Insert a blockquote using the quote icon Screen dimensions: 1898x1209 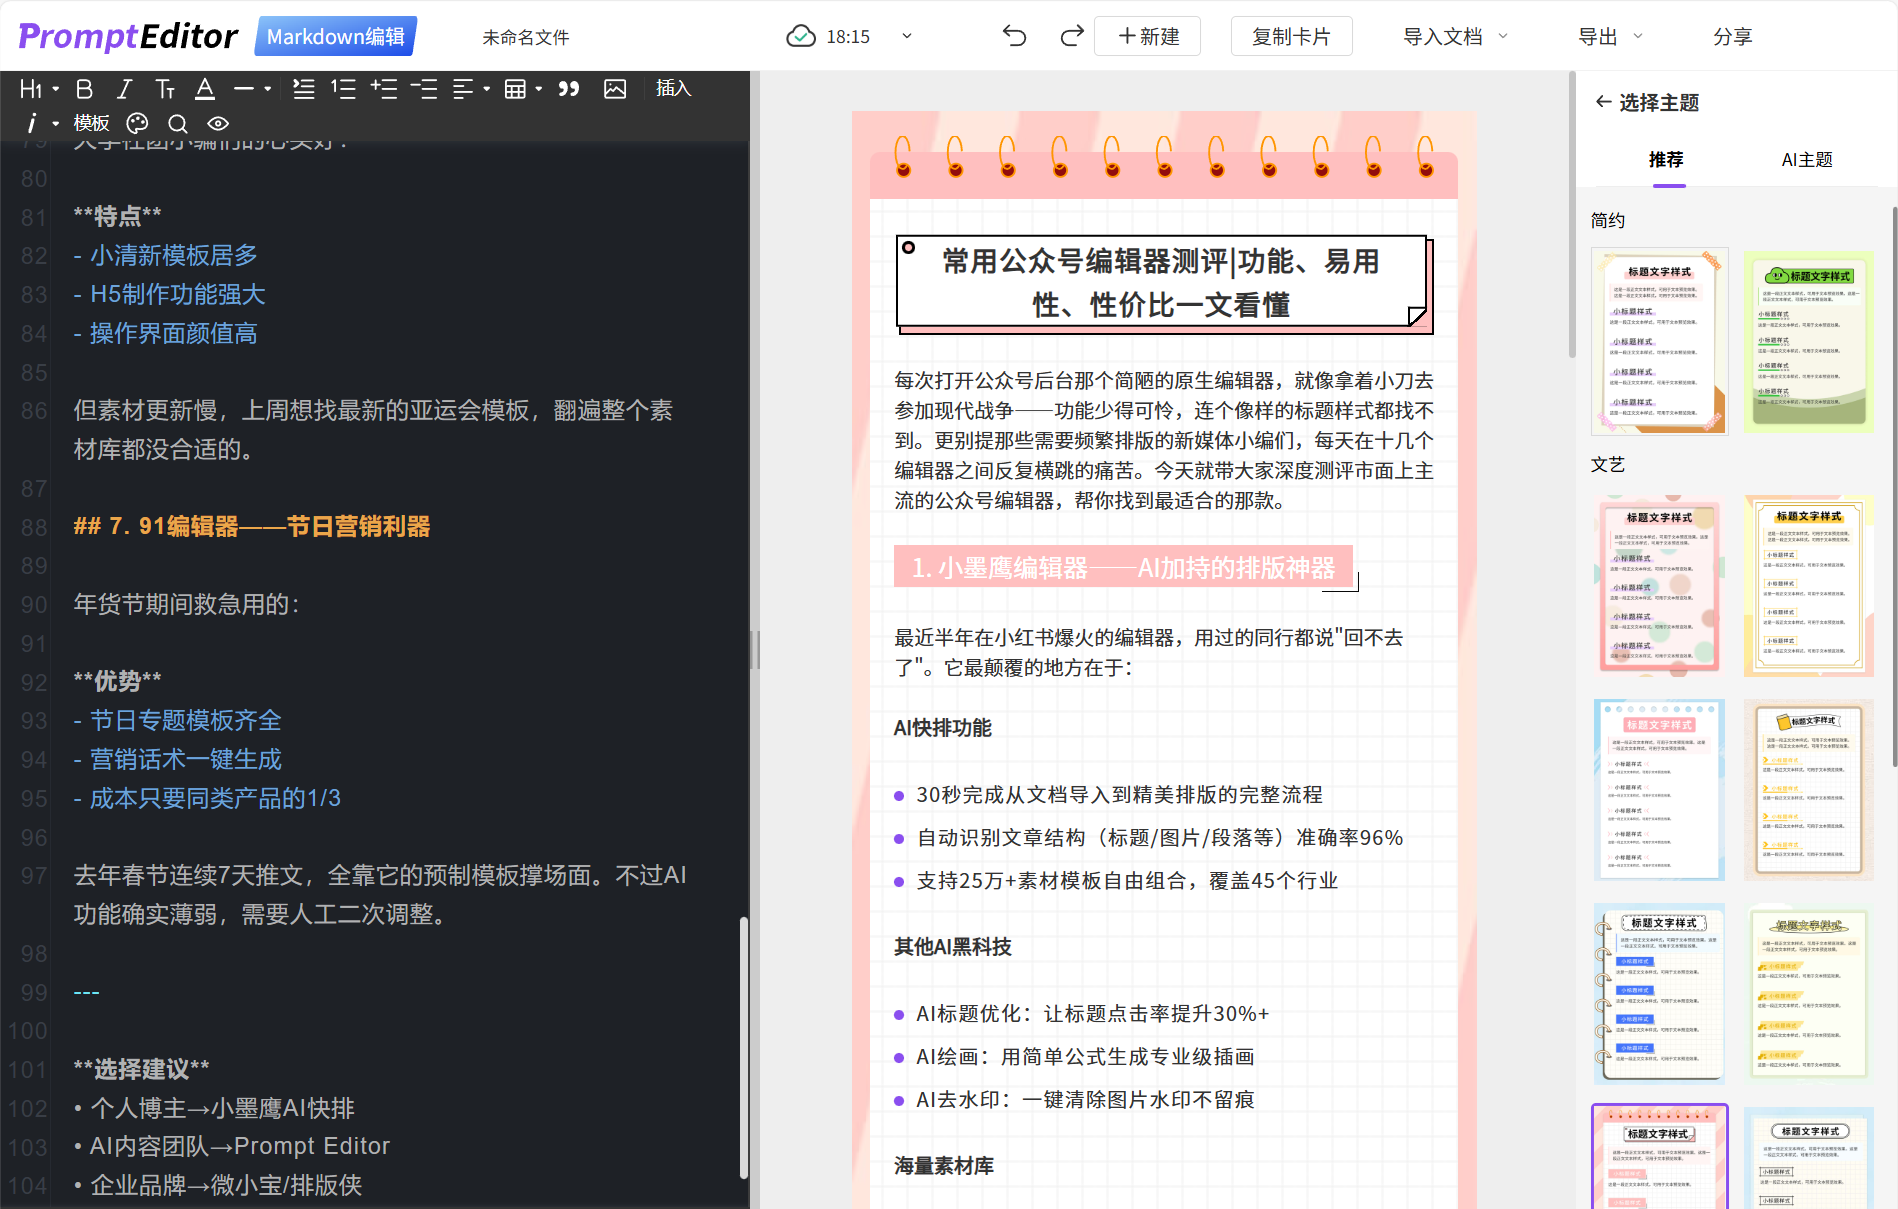569,89
